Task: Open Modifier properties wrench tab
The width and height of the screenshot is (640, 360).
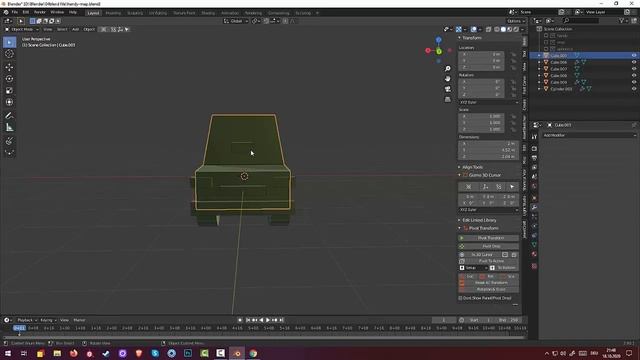Action: point(534,207)
